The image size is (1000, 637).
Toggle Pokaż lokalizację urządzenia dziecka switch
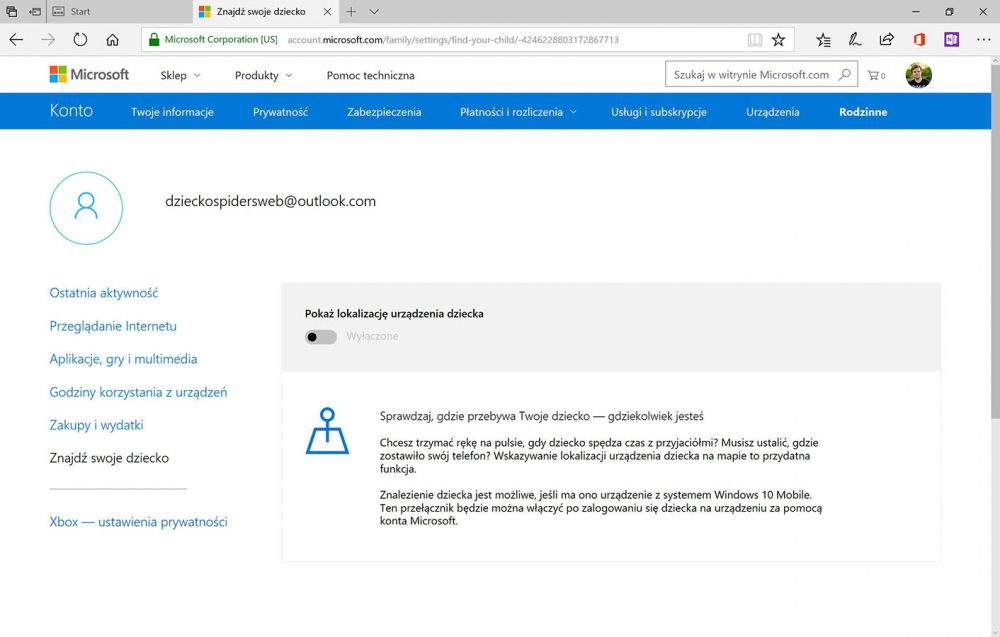tap(321, 337)
